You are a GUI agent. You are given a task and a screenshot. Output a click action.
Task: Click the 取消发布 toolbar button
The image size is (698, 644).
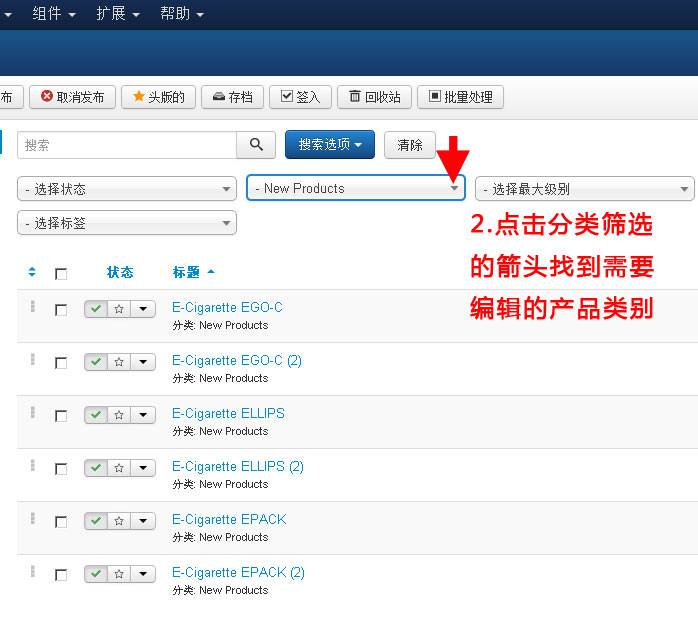tap(72, 97)
